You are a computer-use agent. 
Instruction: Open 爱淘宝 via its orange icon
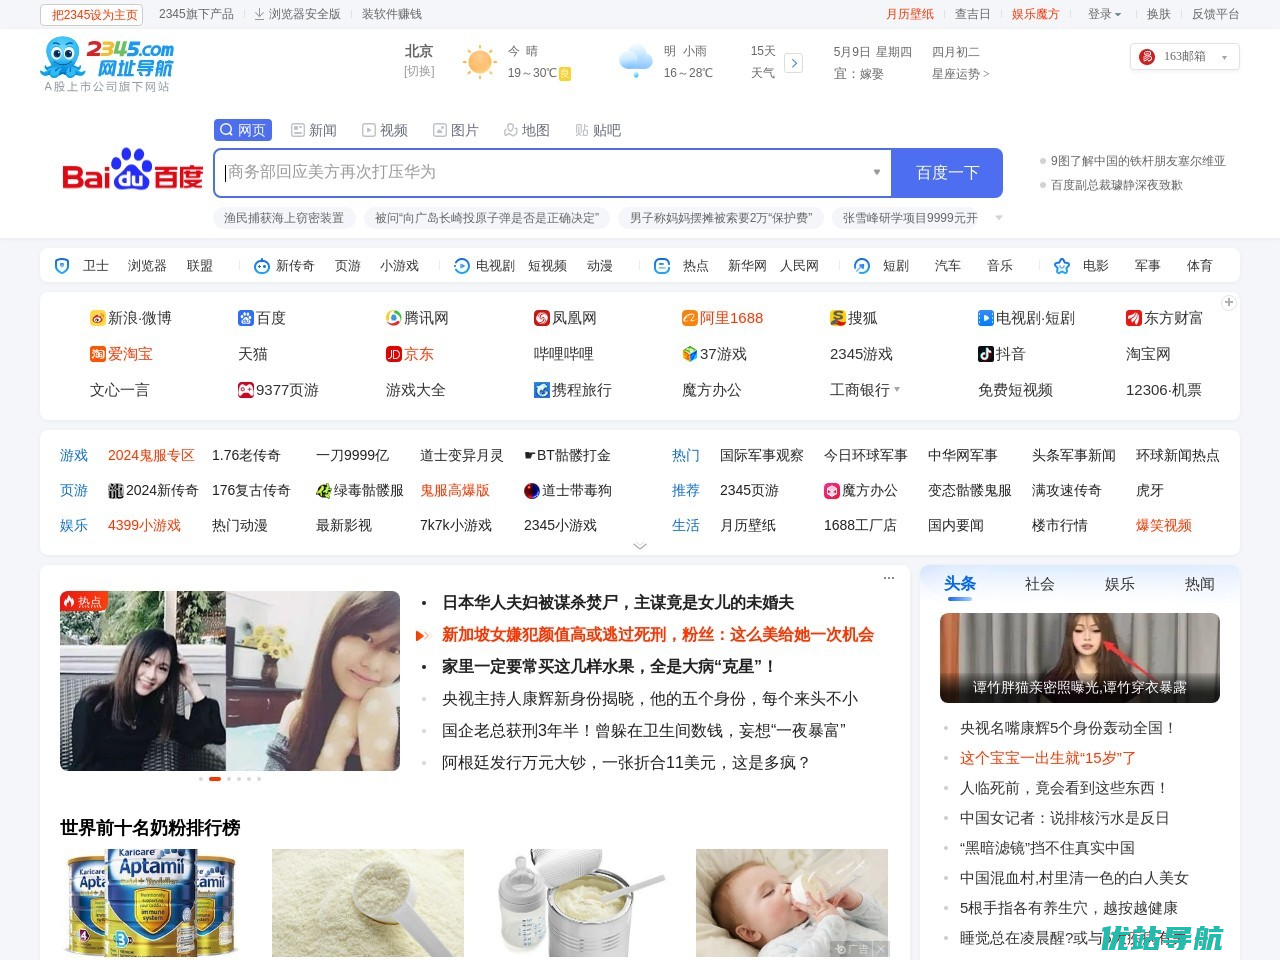coord(98,354)
